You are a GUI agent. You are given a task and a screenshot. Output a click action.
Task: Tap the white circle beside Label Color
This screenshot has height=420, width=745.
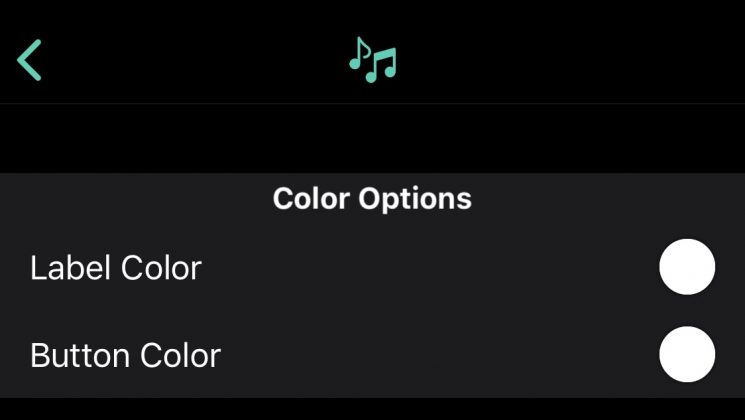[687, 267]
